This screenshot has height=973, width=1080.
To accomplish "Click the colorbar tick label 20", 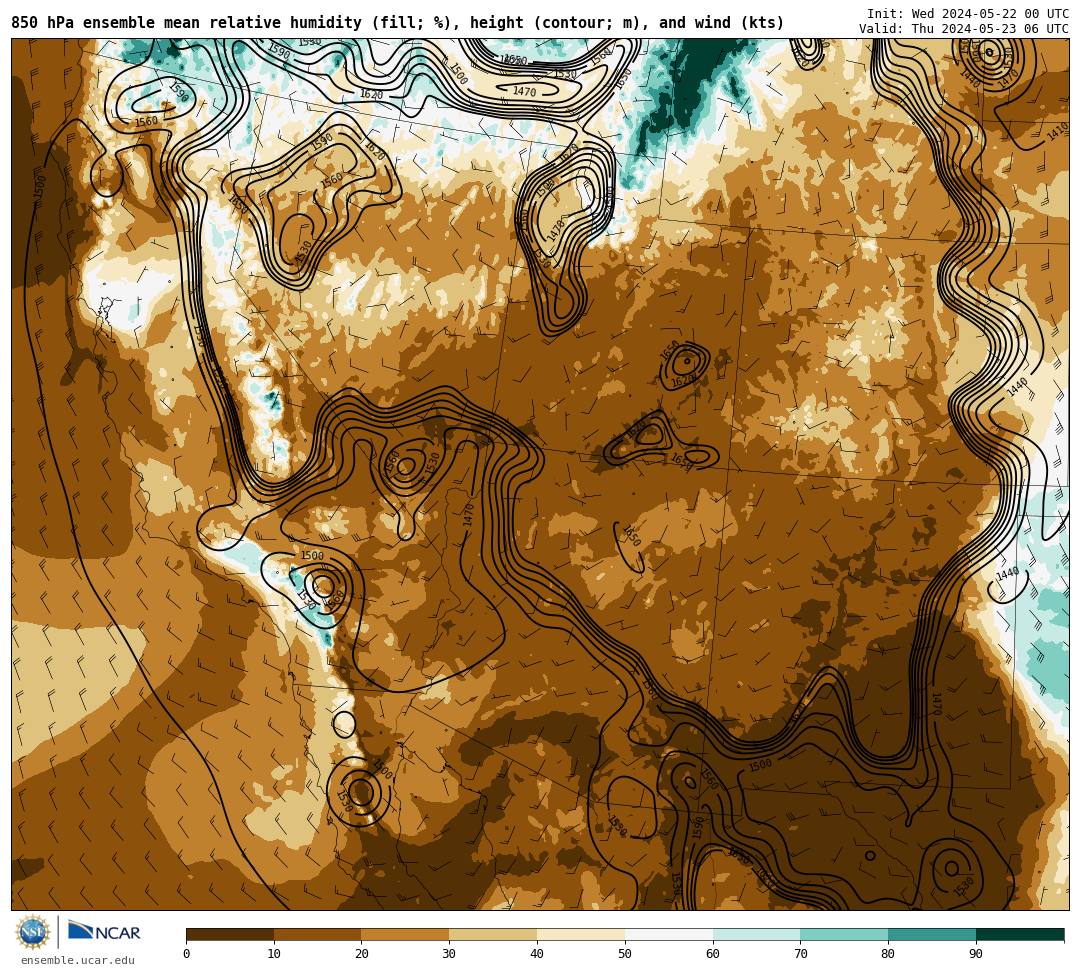I will (362, 954).
